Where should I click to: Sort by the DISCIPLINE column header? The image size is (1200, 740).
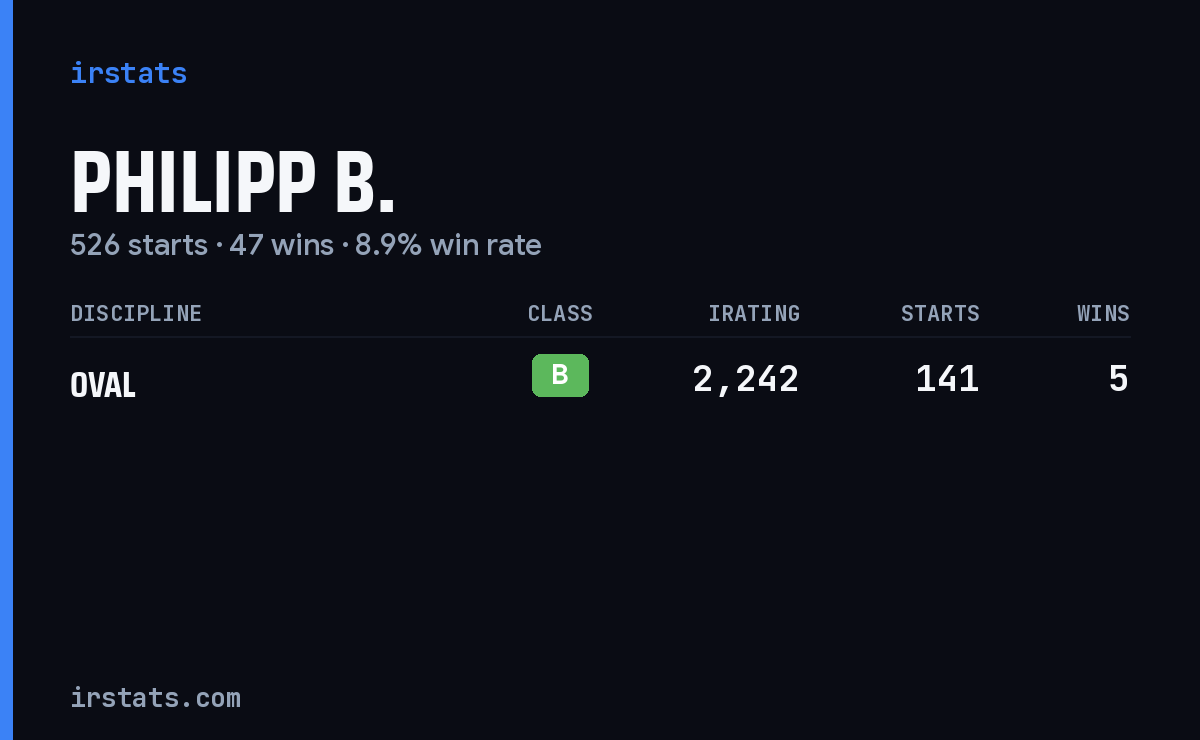coord(136,313)
